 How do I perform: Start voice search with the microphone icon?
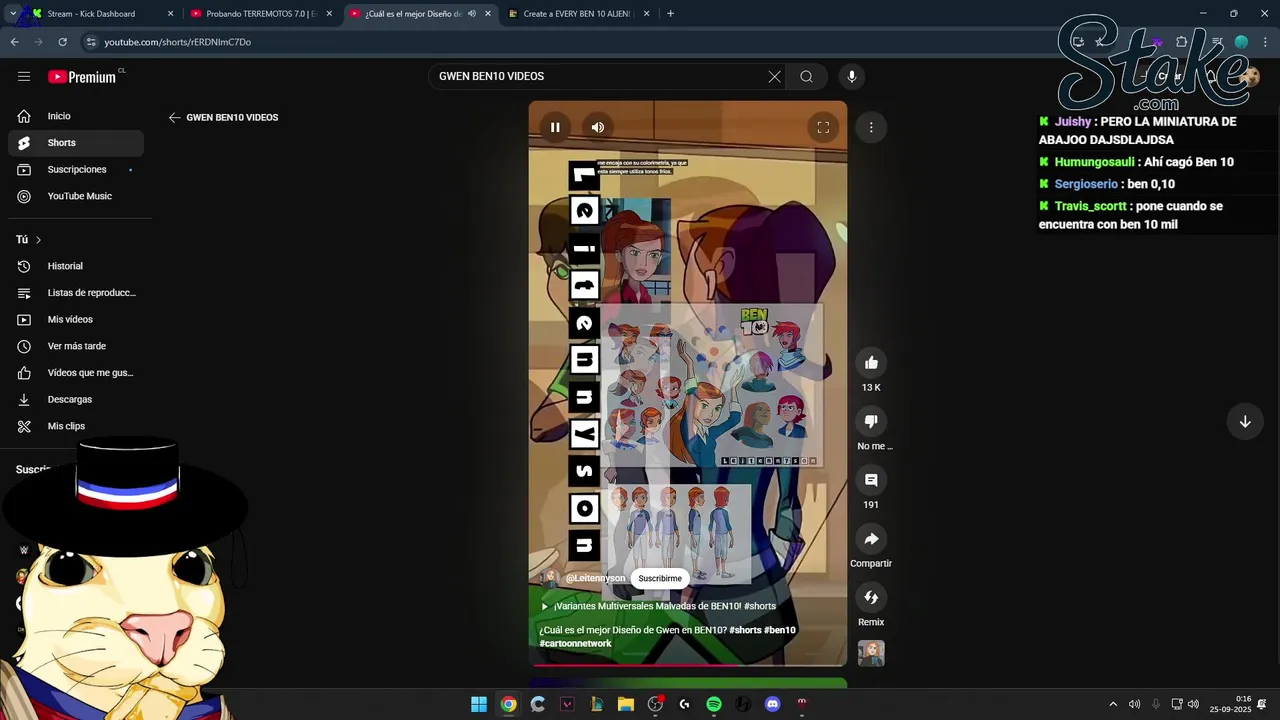(x=852, y=76)
